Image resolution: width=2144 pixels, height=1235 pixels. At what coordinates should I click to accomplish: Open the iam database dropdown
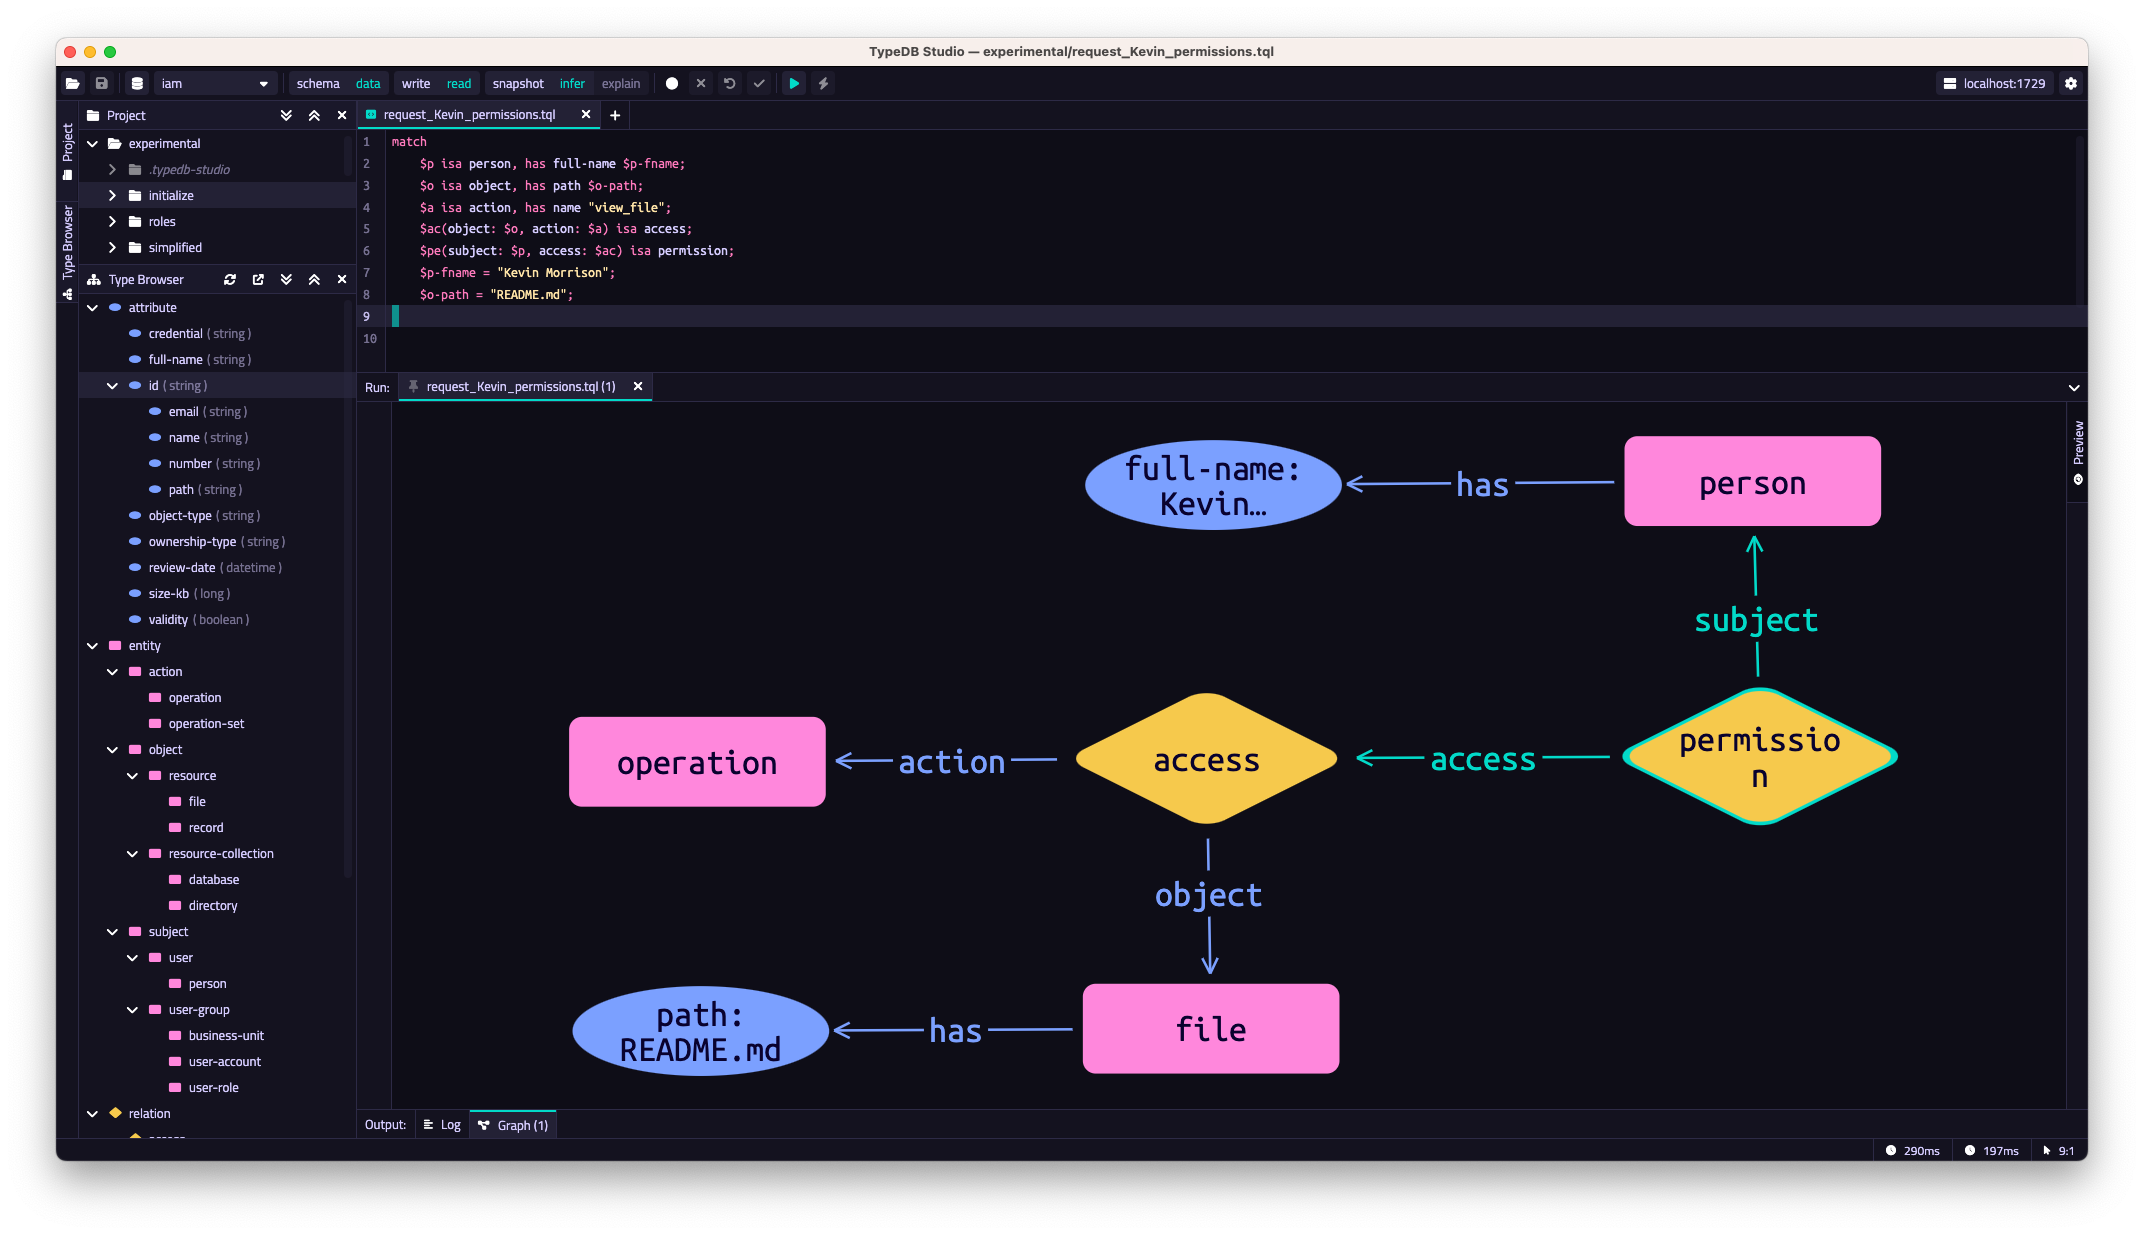point(214,84)
